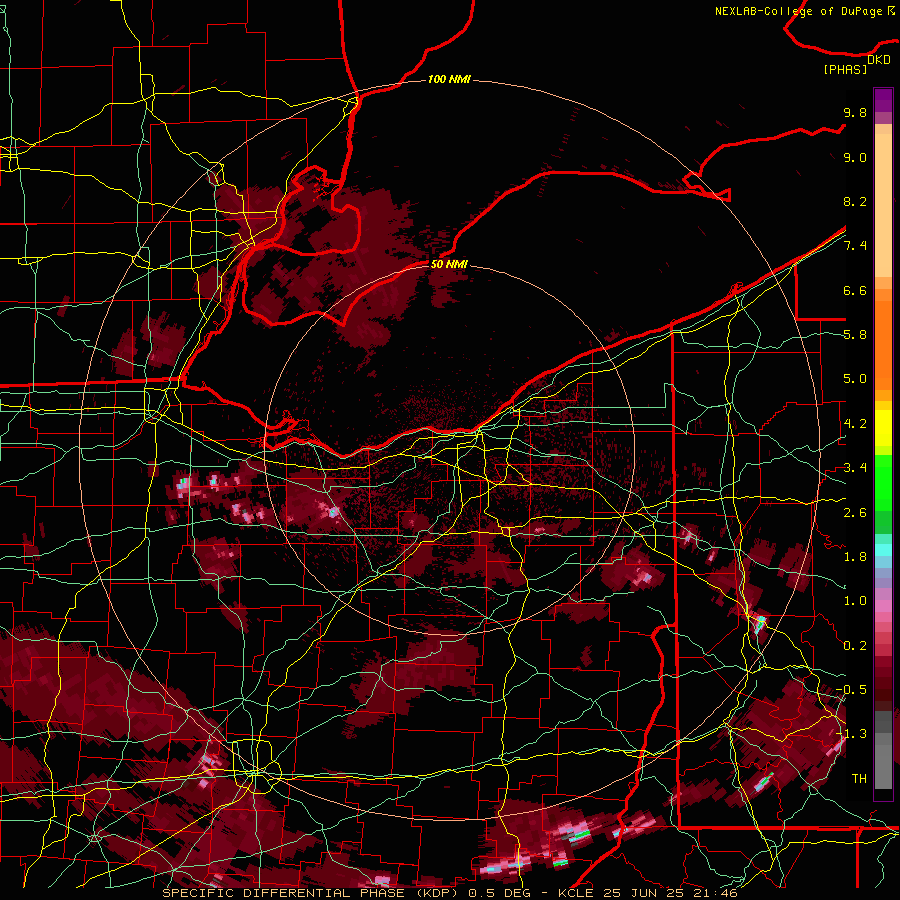Screen dimensions: 900x900
Task: Click the 5.8 value on color scale
Action: click(855, 335)
